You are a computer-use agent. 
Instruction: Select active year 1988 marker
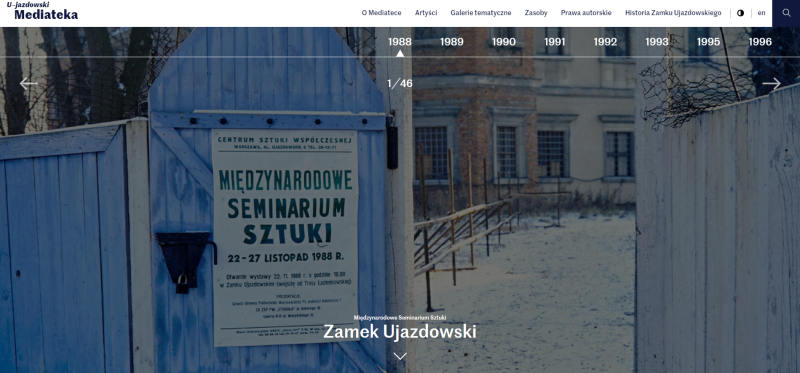point(400,42)
